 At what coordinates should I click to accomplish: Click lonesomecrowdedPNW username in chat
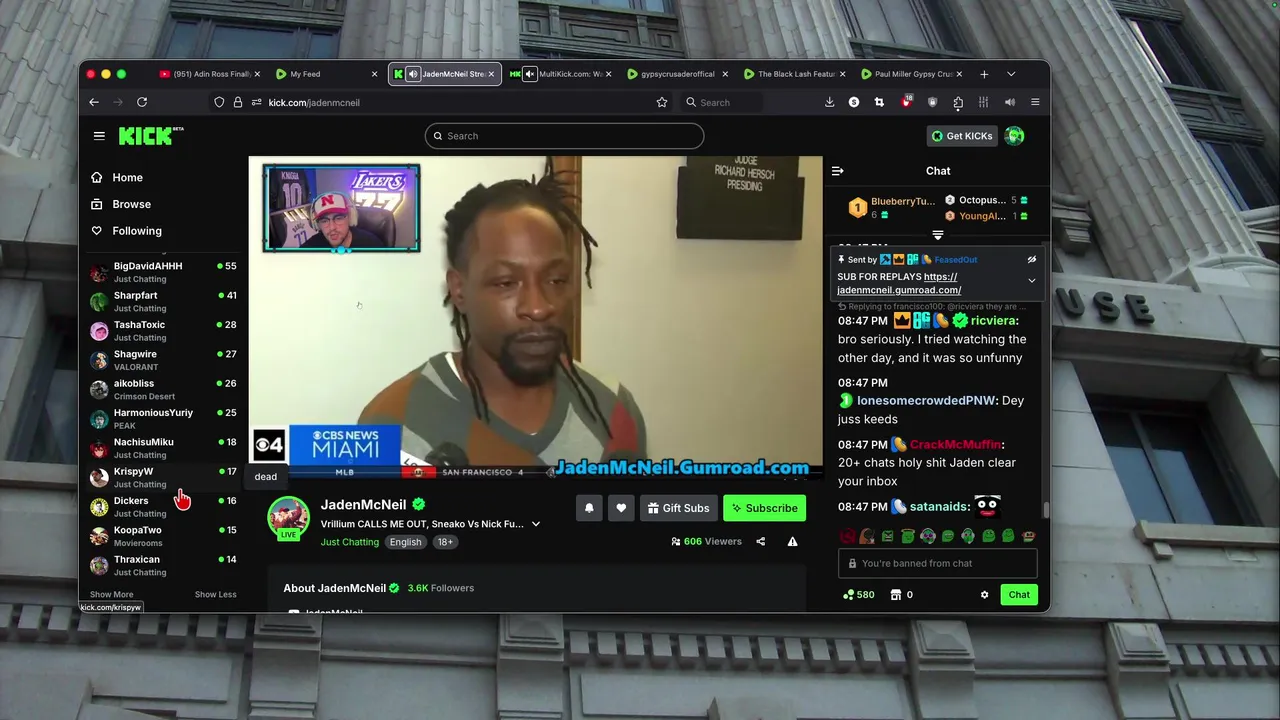(x=926, y=401)
